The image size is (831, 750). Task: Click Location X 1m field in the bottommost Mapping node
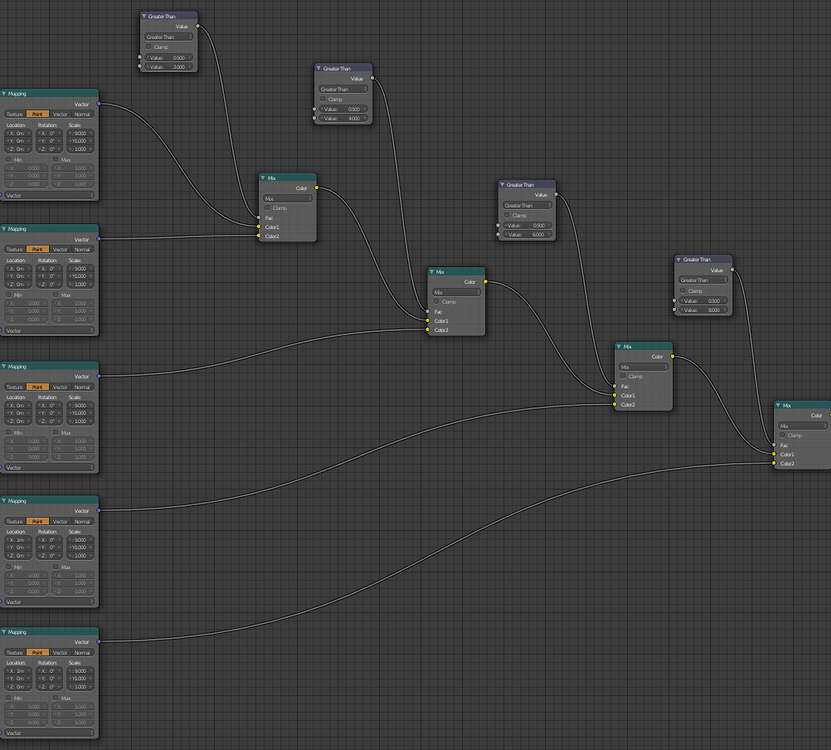coord(19,670)
